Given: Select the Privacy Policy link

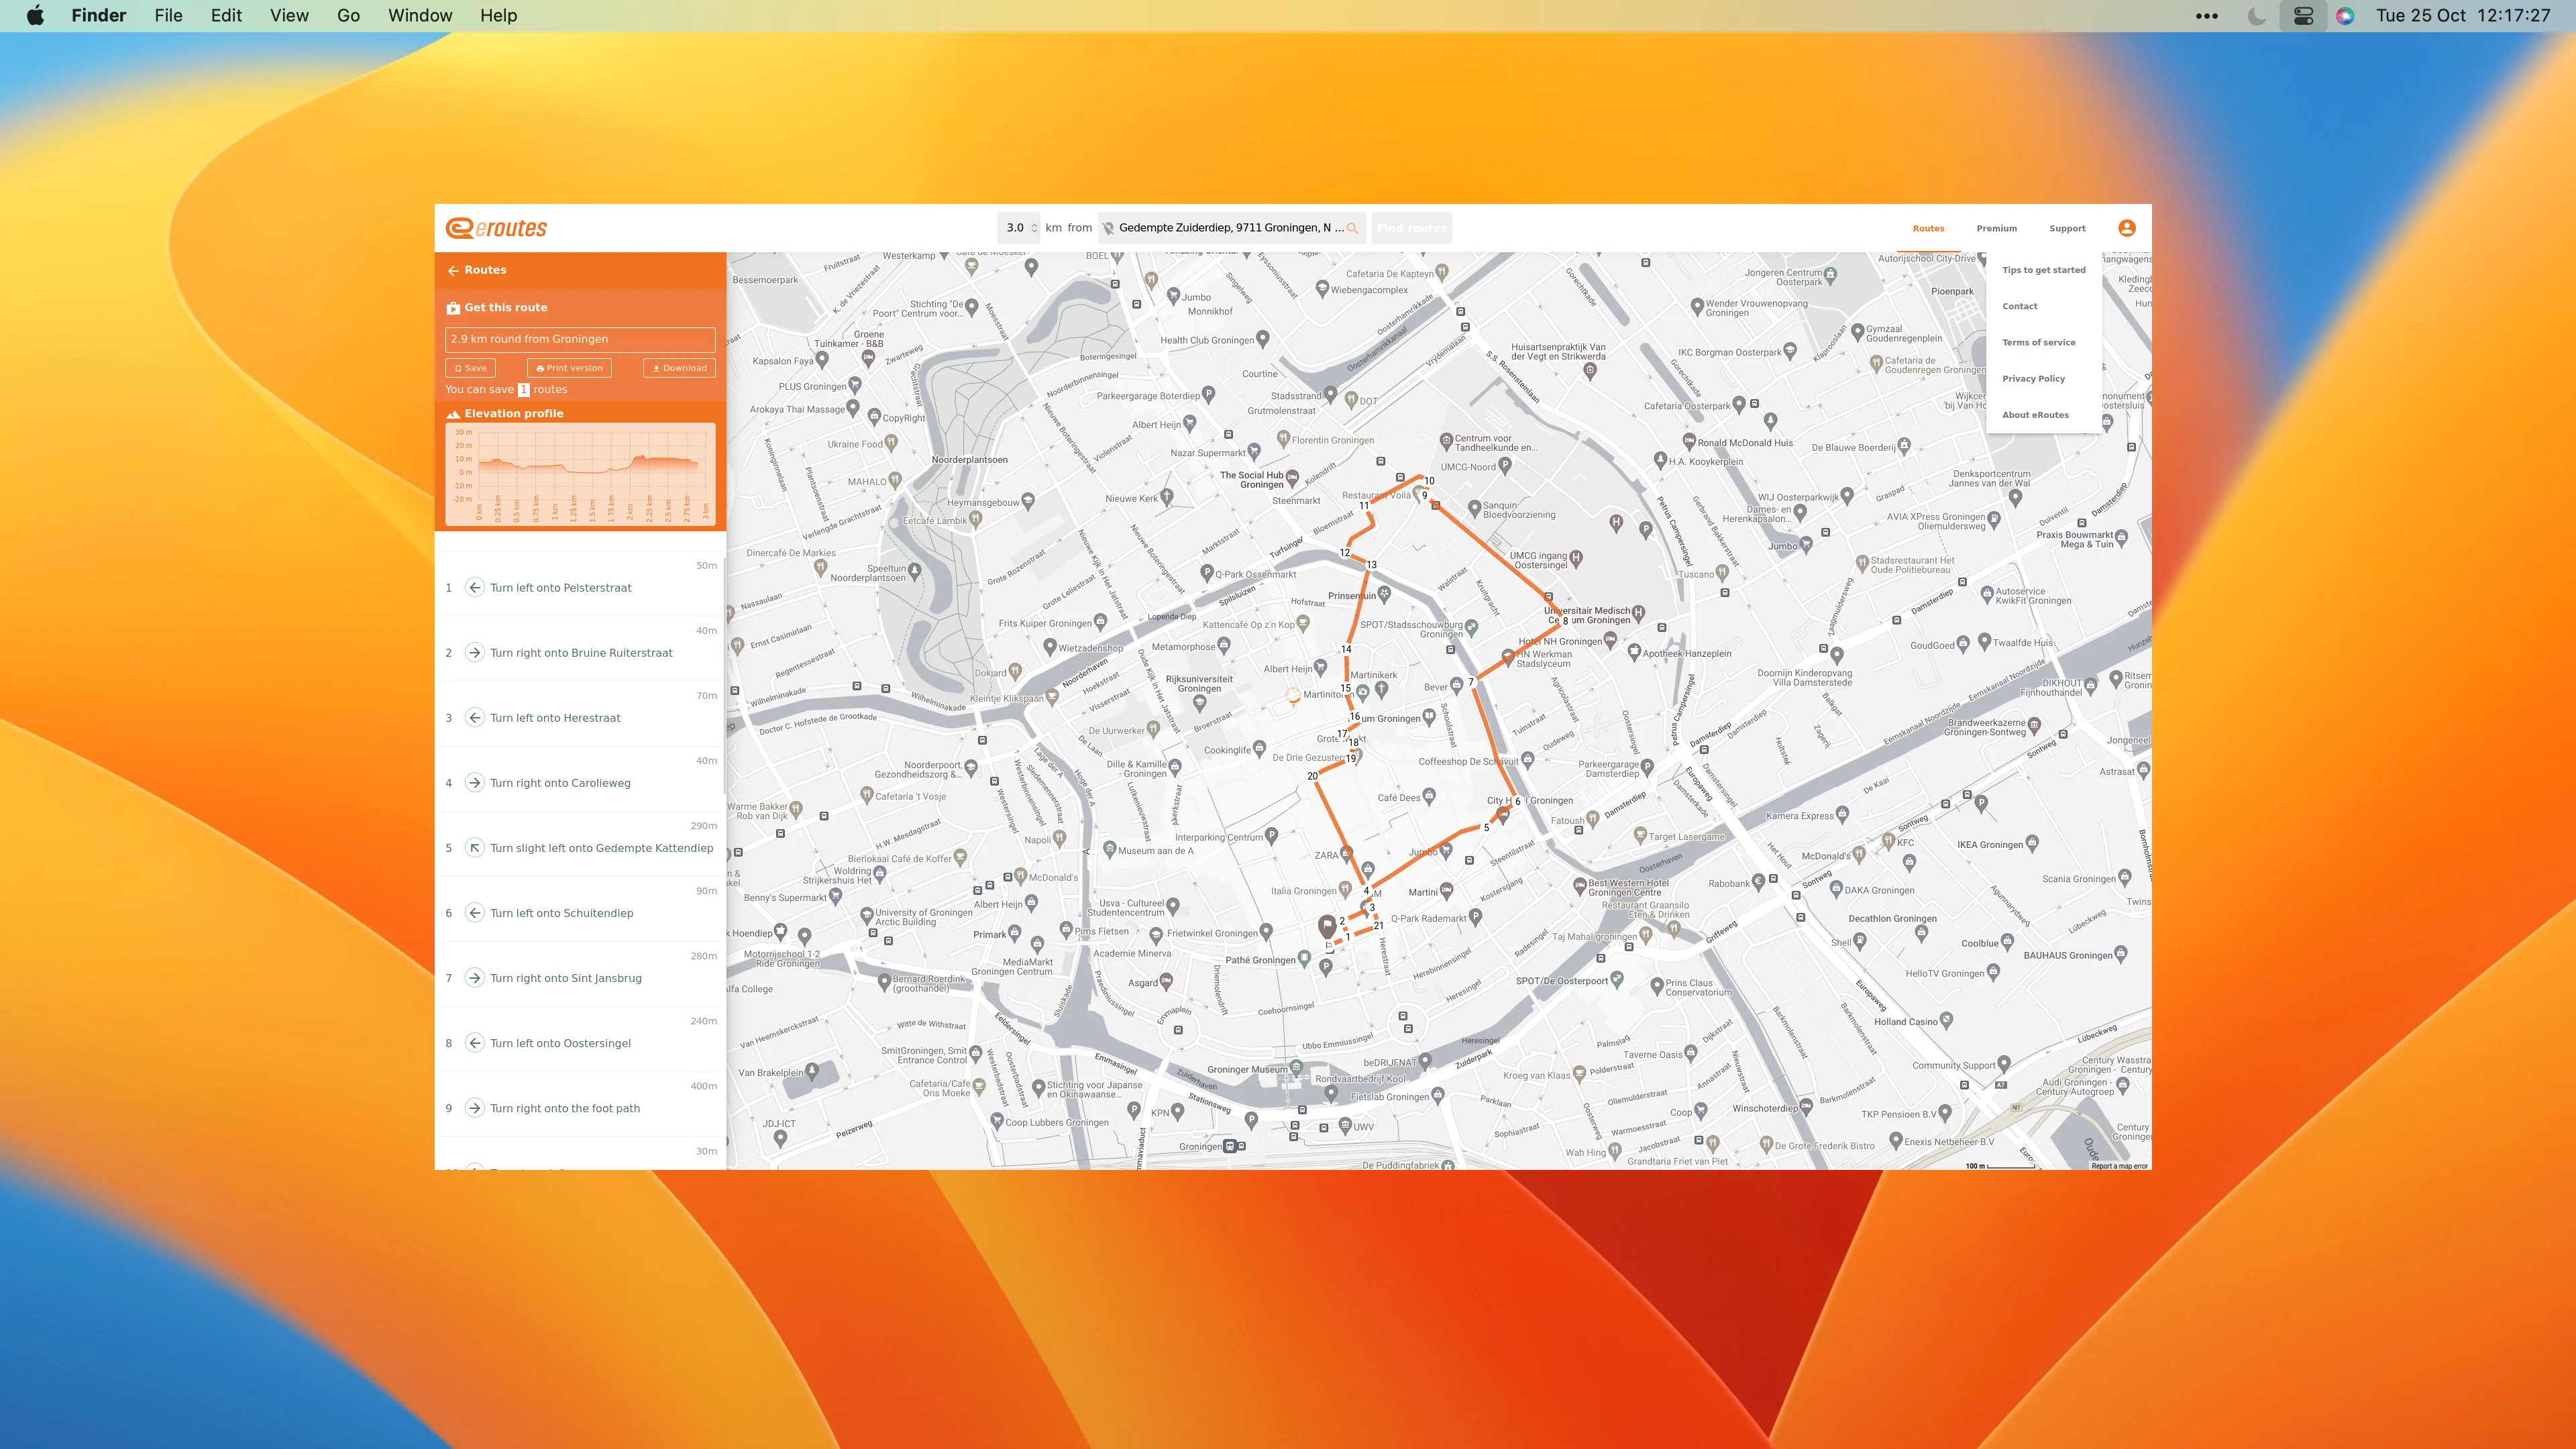Looking at the screenshot, I should tap(2031, 377).
